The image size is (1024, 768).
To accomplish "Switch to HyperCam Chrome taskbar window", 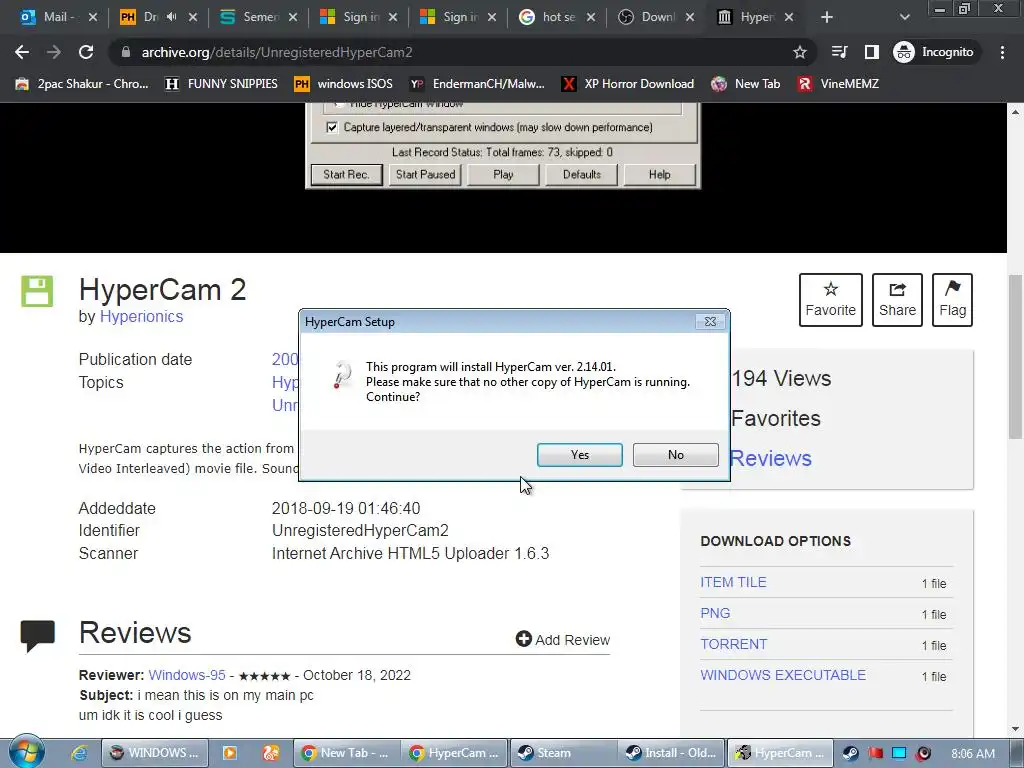I will (x=456, y=753).
